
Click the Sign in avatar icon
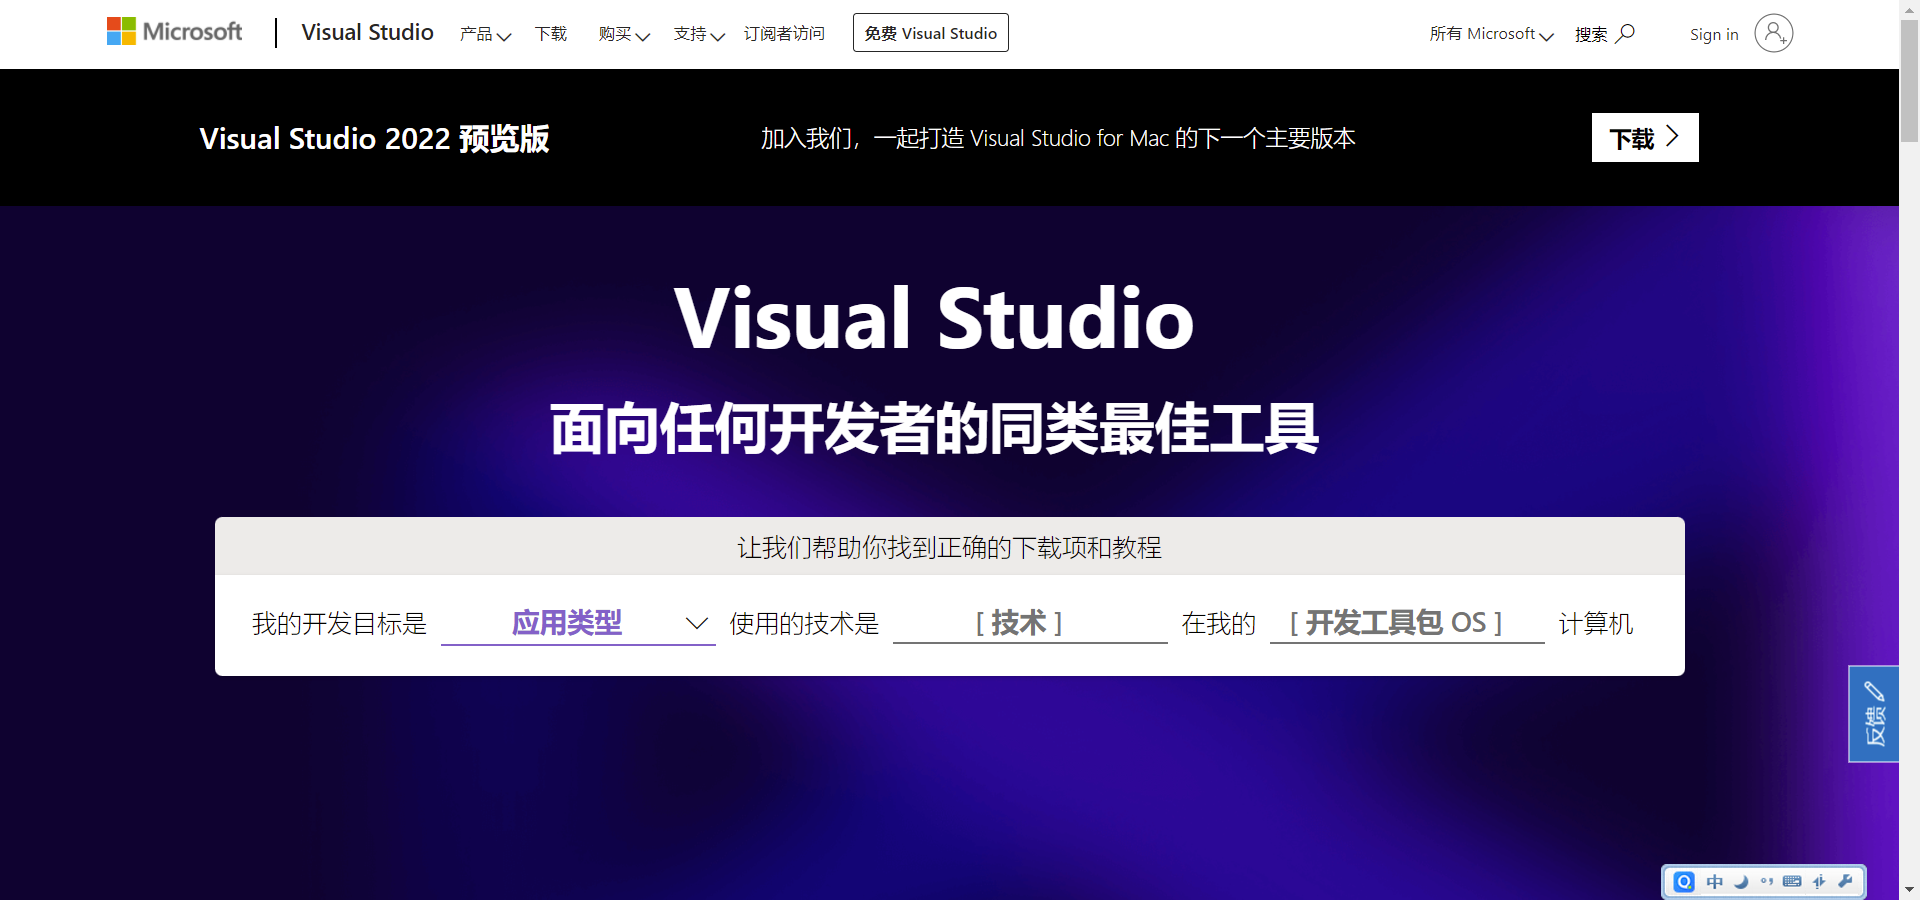[1774, 33]
